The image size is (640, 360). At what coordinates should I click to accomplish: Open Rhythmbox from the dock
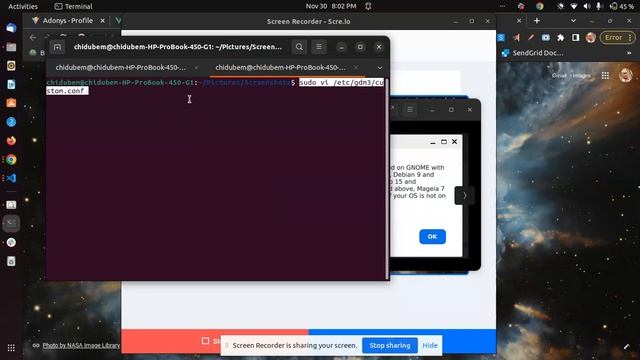[x=11, y=66]
